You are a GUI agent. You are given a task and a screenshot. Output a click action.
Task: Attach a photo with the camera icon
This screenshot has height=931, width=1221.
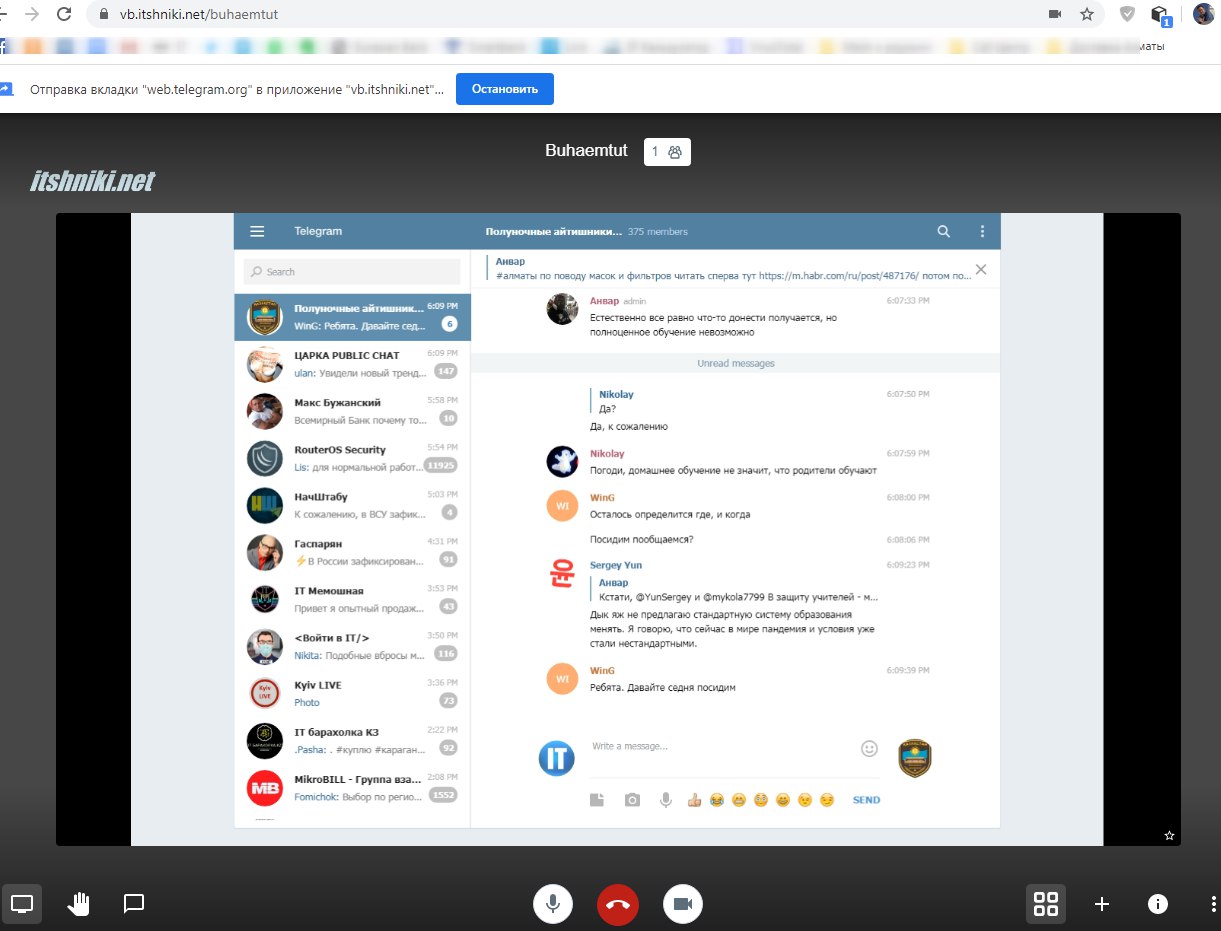632,799
